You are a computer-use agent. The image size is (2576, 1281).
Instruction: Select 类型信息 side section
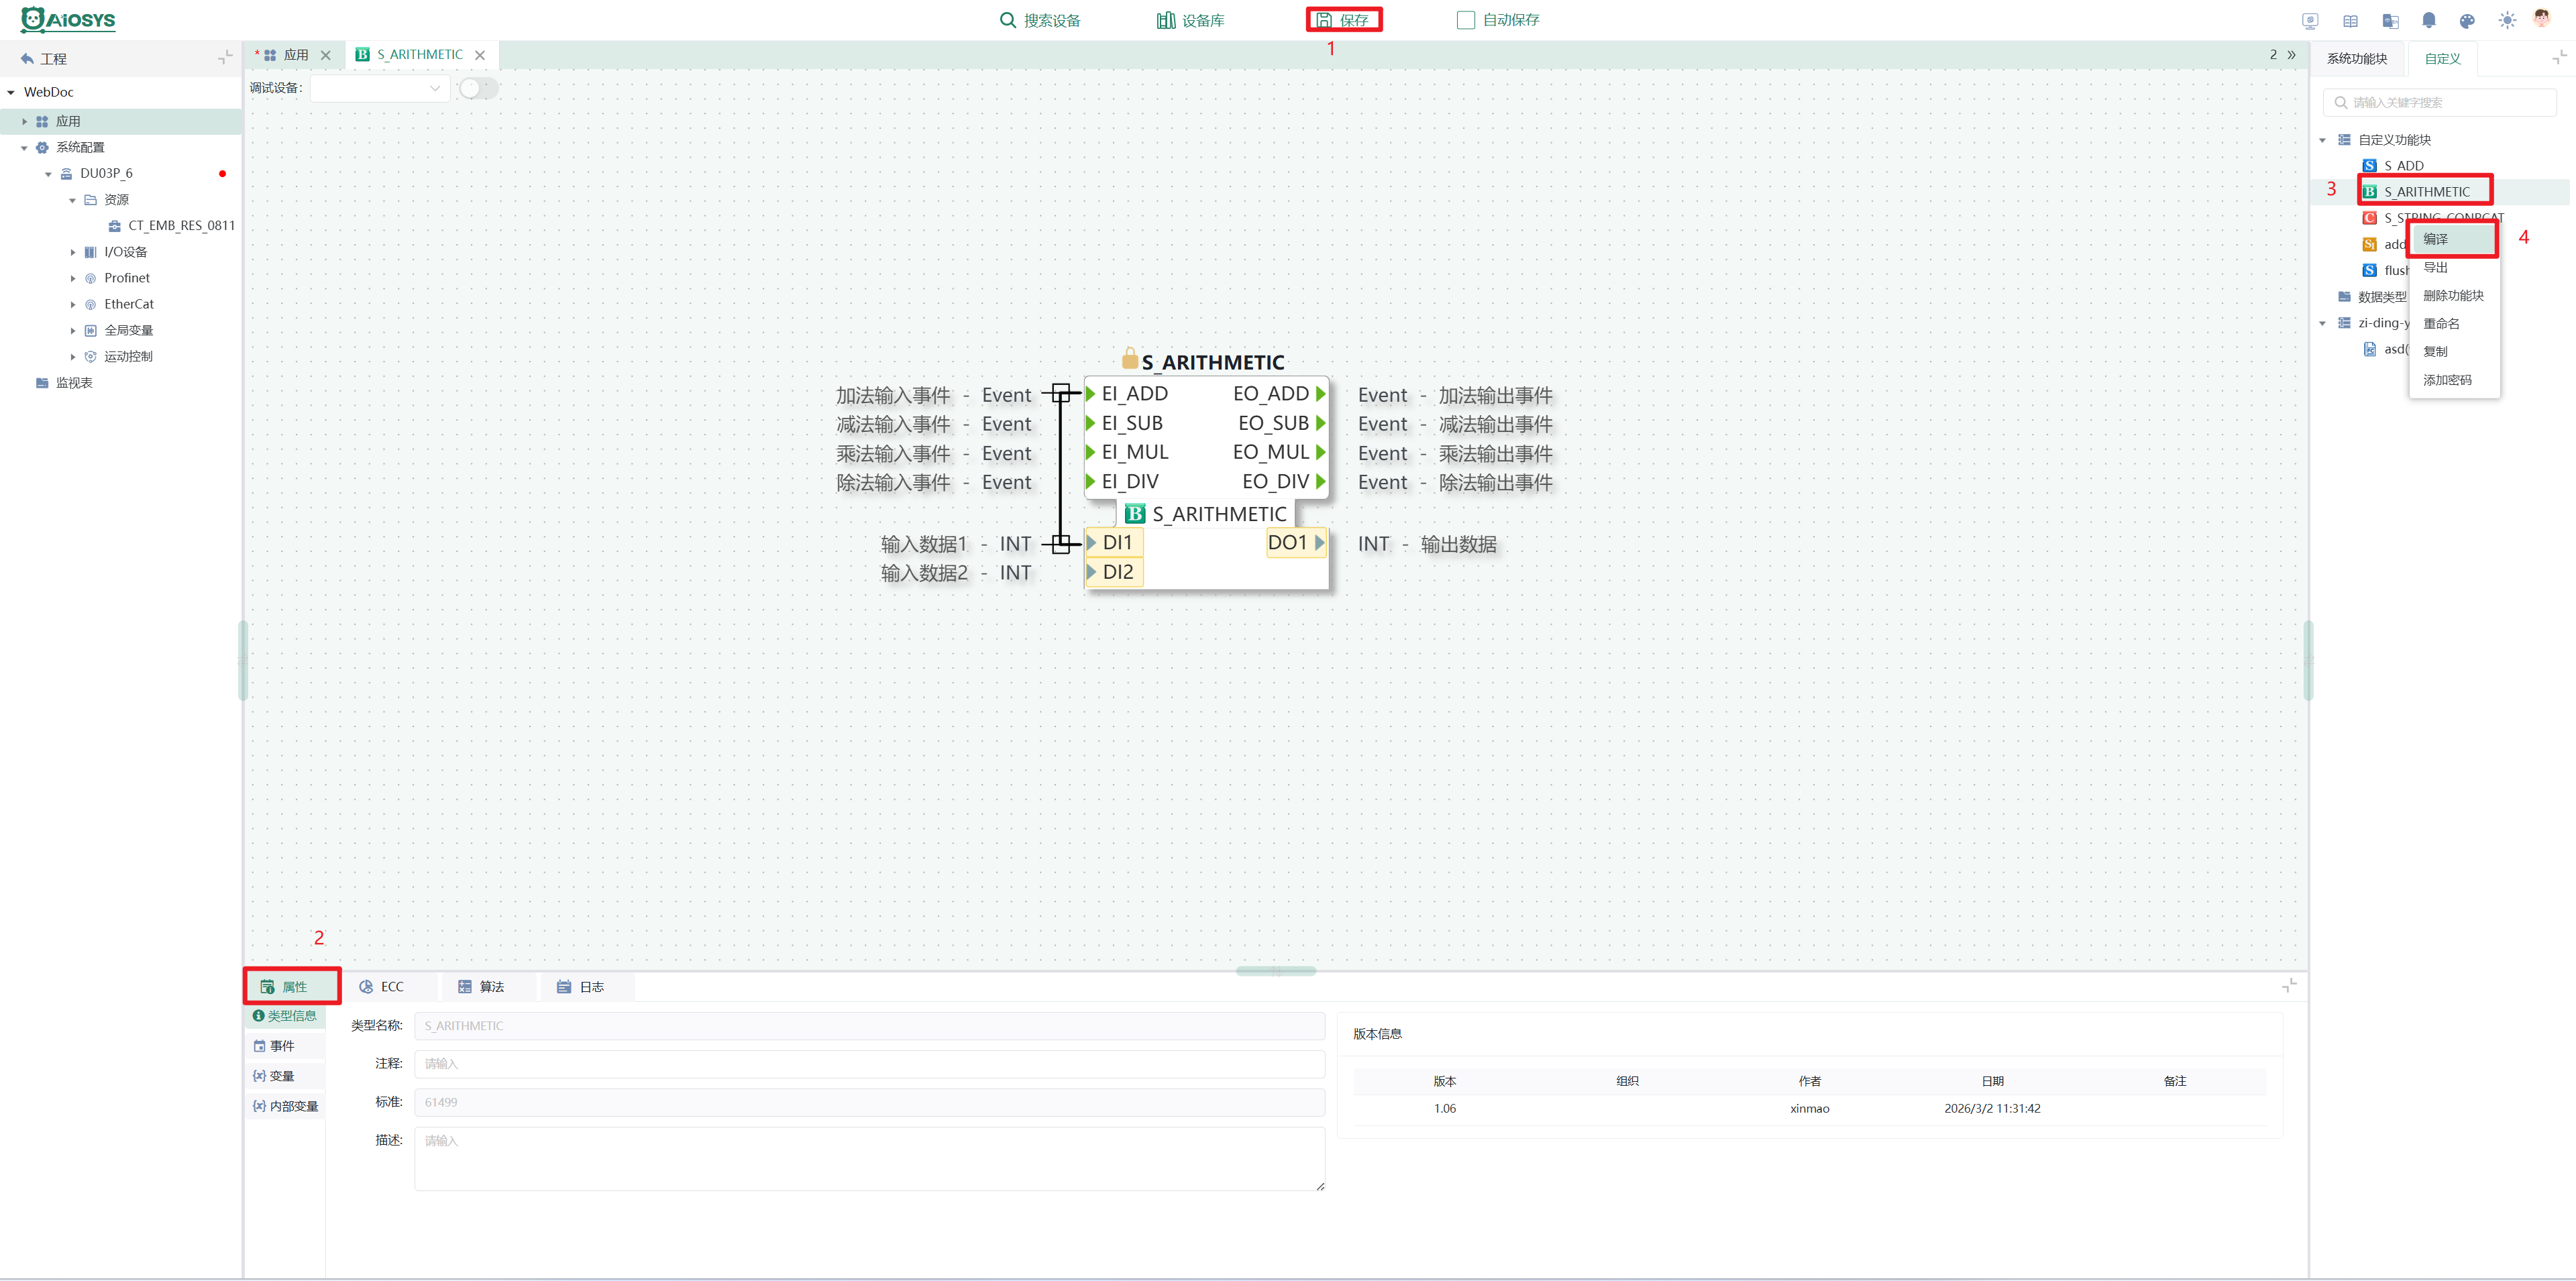[285, 1016]
